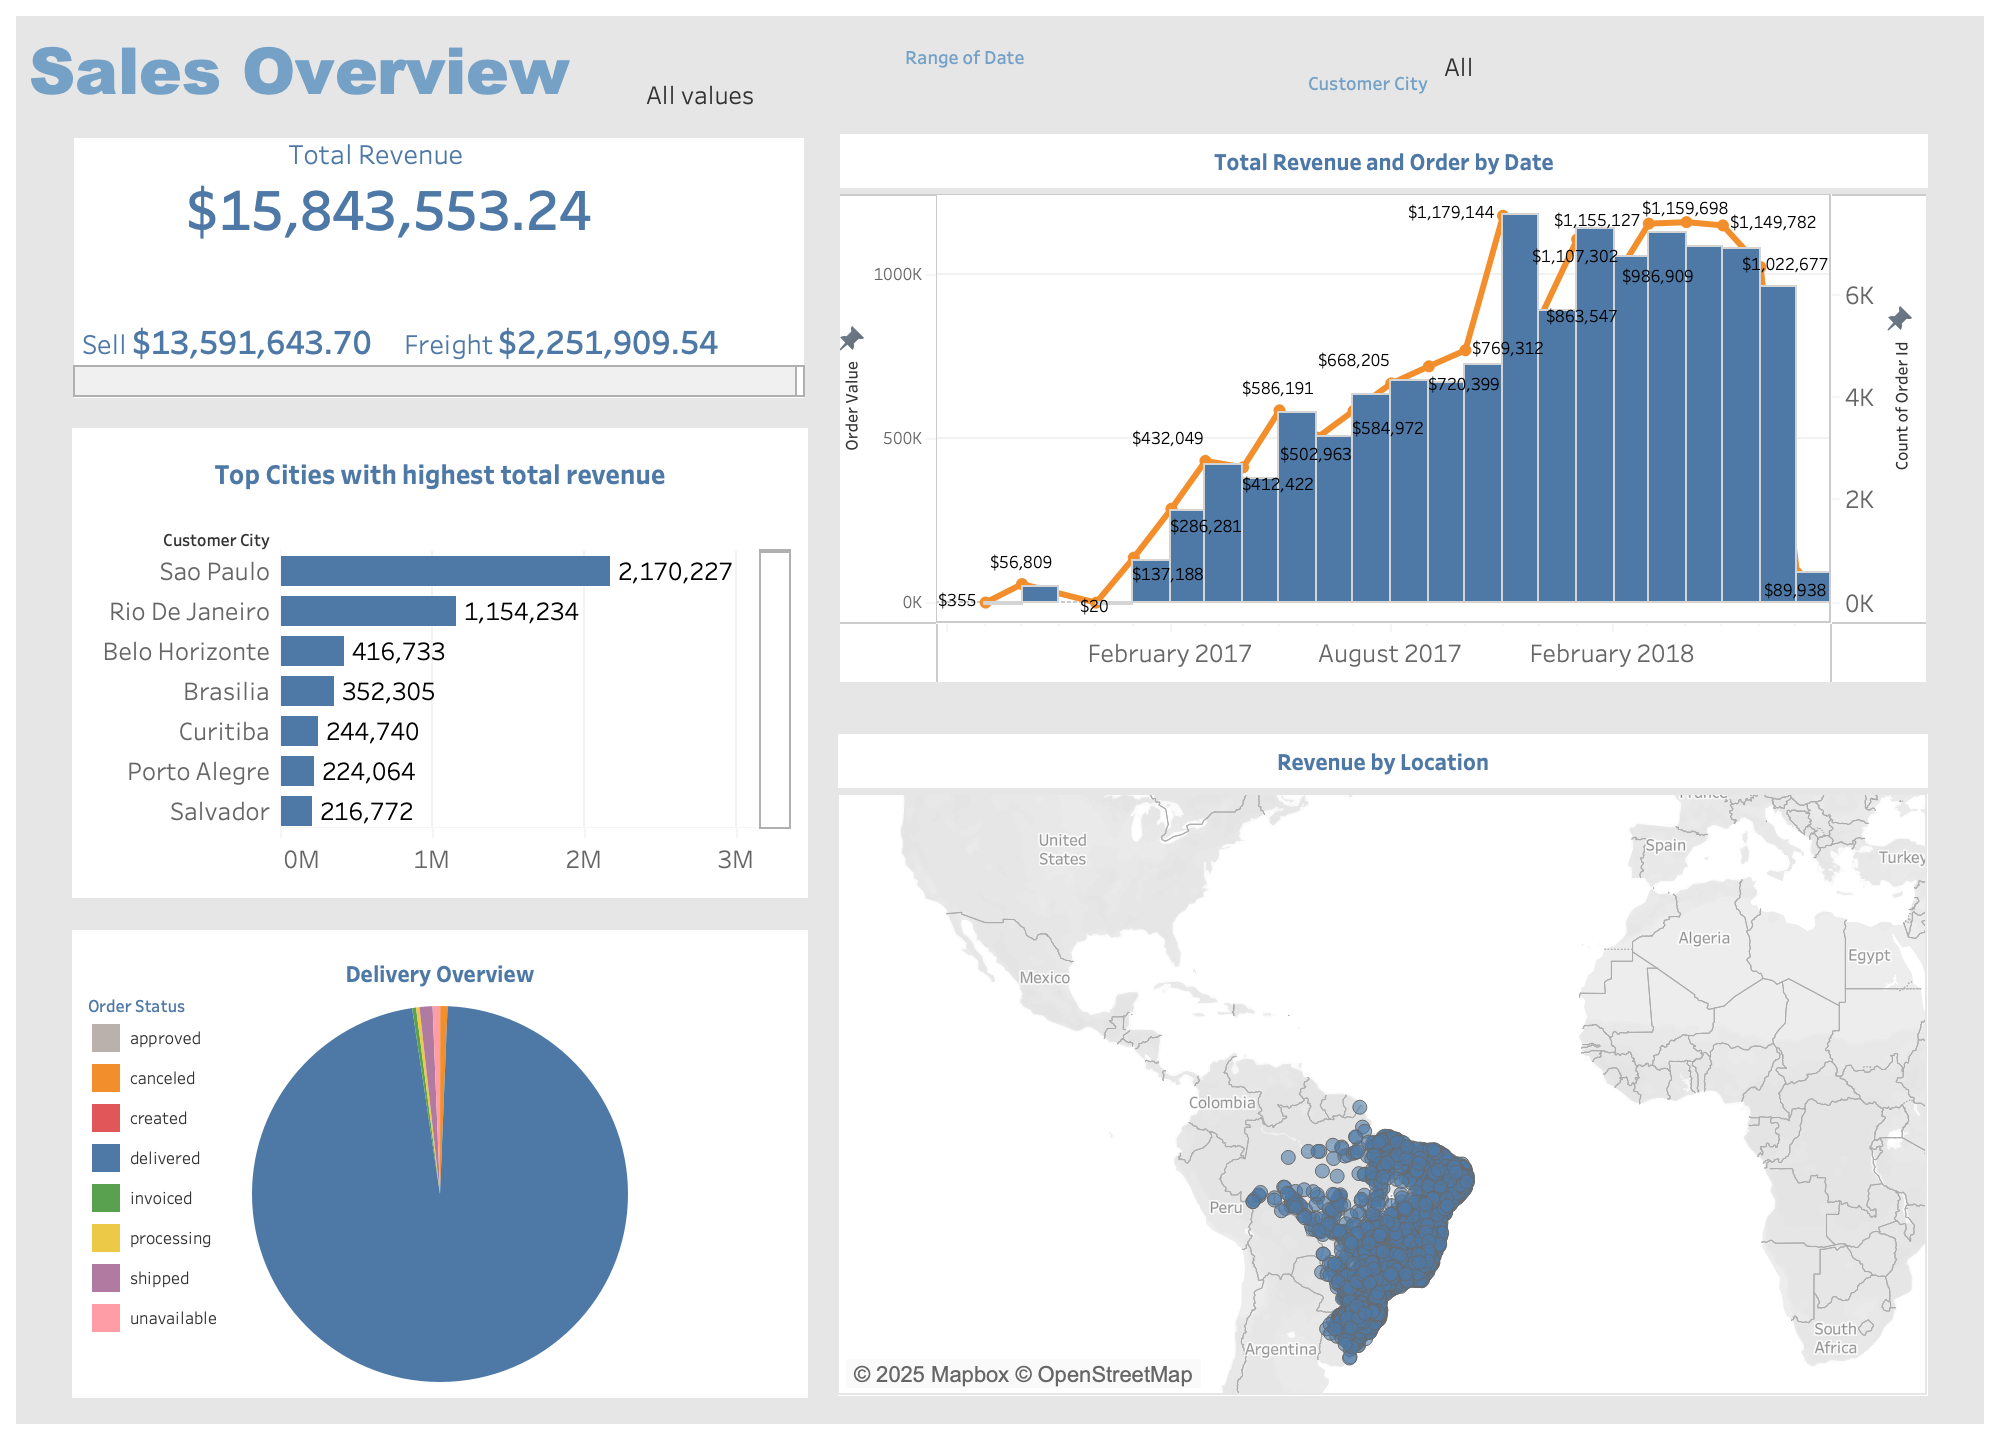Click the invoiced green legend swatch

point(106,1198)
